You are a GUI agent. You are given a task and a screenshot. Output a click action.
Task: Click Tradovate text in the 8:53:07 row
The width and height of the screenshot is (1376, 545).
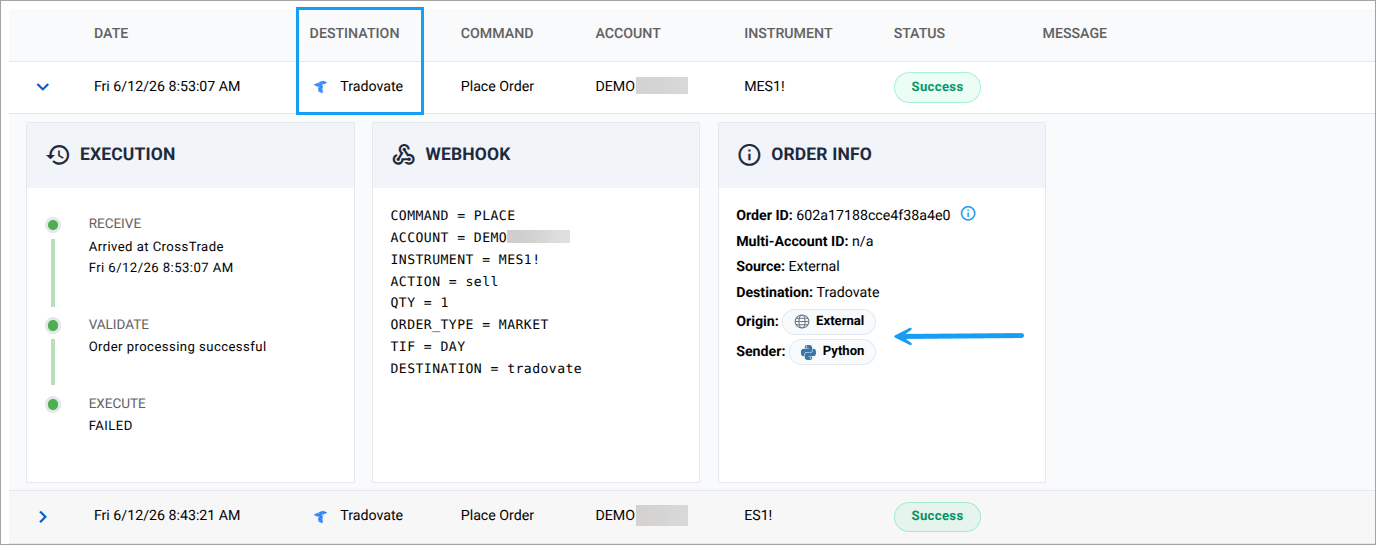click(x=371, y=87)
